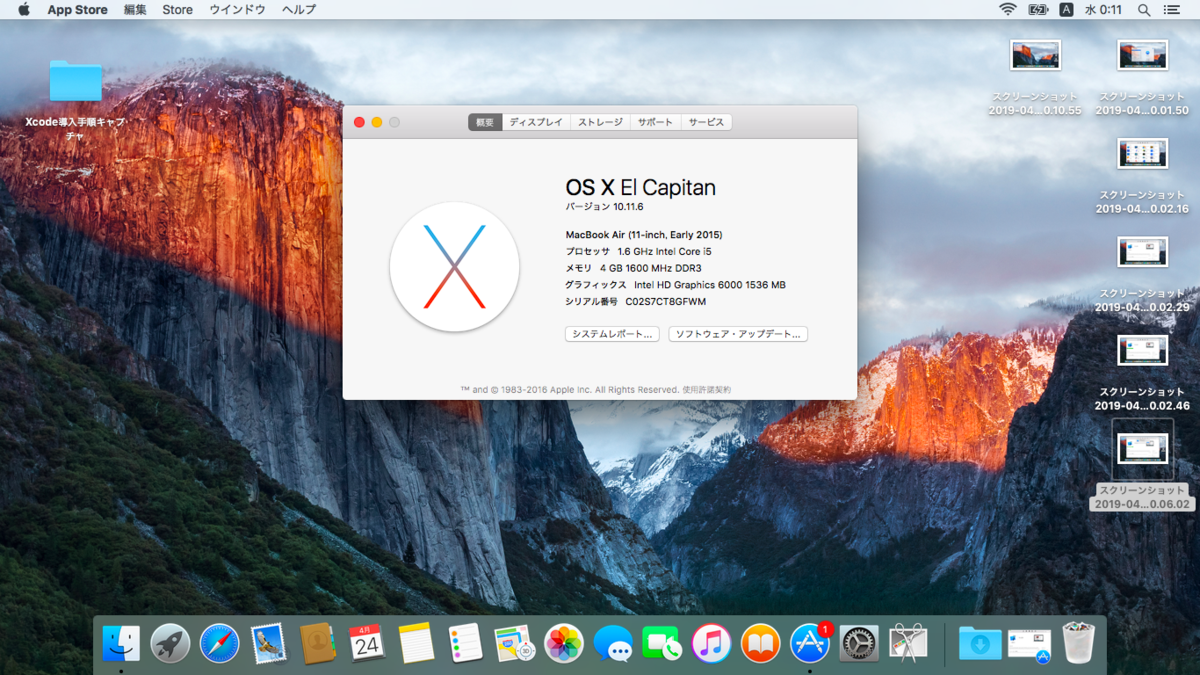The height and width of the screenshot is (675, 1200).
Task: Open Spotlight search magnifier
Action: click(x=1144, y=9)
